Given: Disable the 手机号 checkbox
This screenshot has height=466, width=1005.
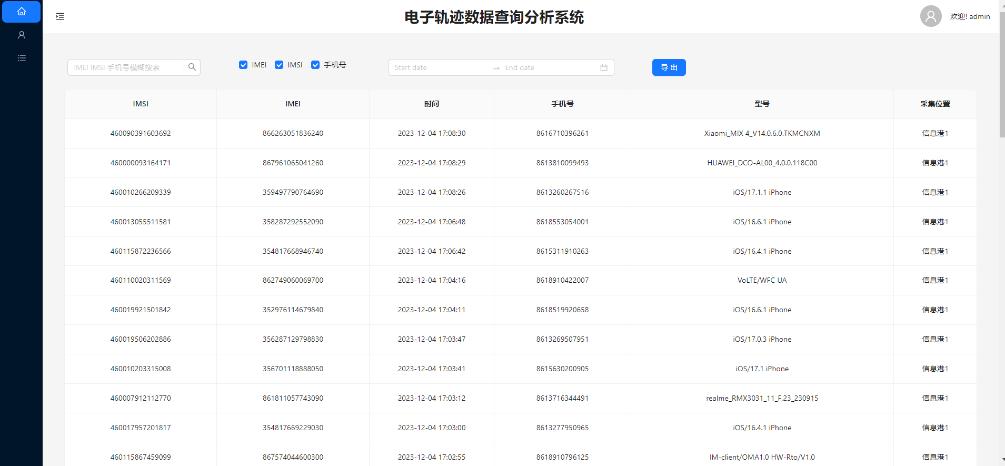Looking at the screenshot, I should [316, 65].
